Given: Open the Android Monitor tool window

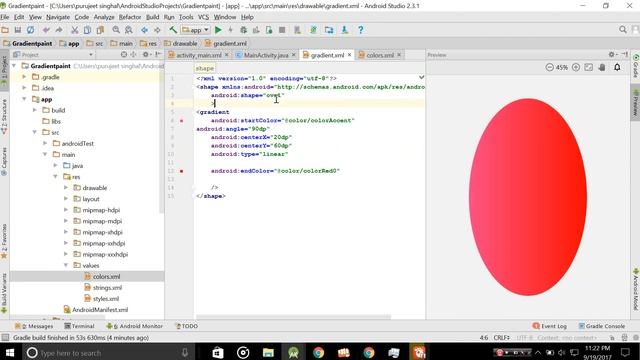Looking at the screenshot, I should pos(134,326).
